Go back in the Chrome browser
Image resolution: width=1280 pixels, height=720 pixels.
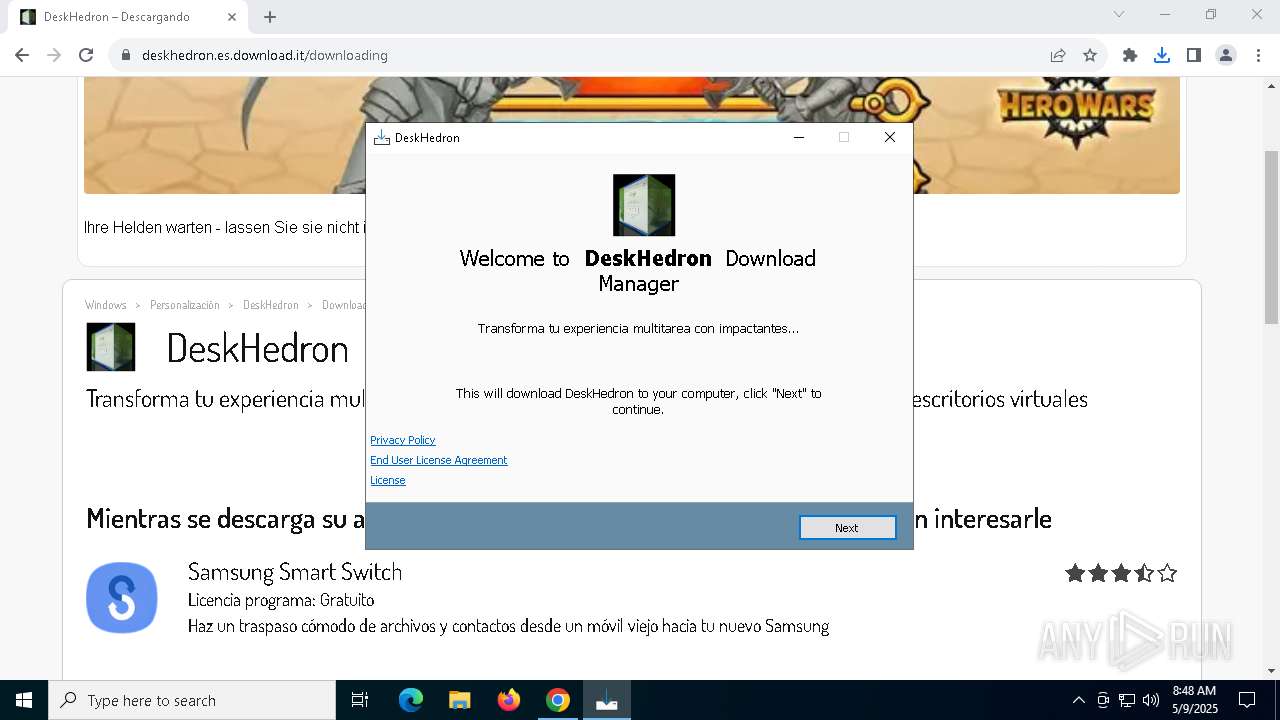coord(22,55)
